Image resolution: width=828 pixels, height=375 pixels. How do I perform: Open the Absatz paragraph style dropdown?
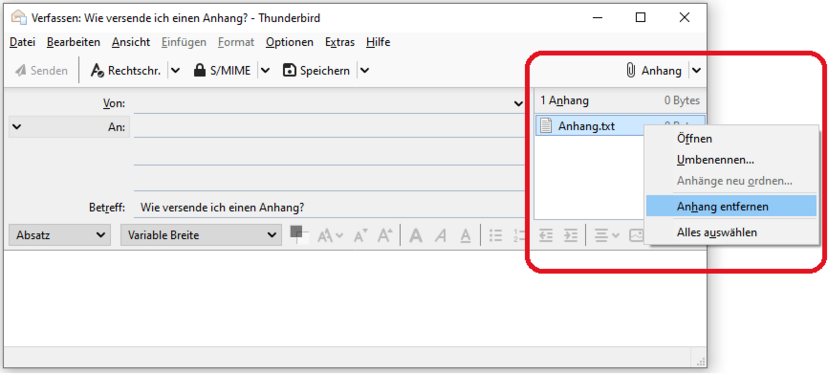coord(60,235)
